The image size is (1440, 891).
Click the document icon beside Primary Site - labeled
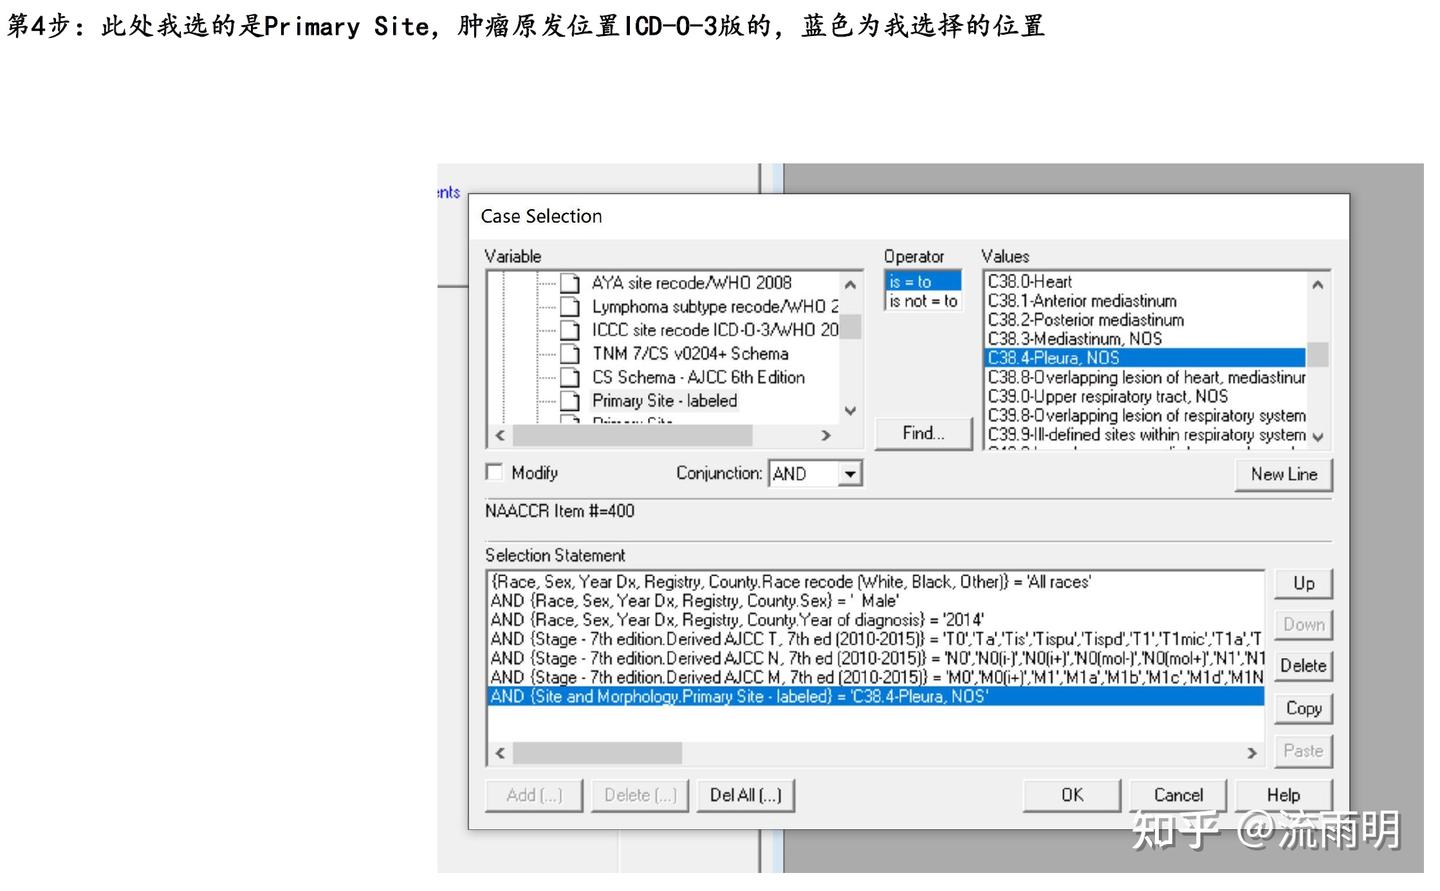[572, 400]
